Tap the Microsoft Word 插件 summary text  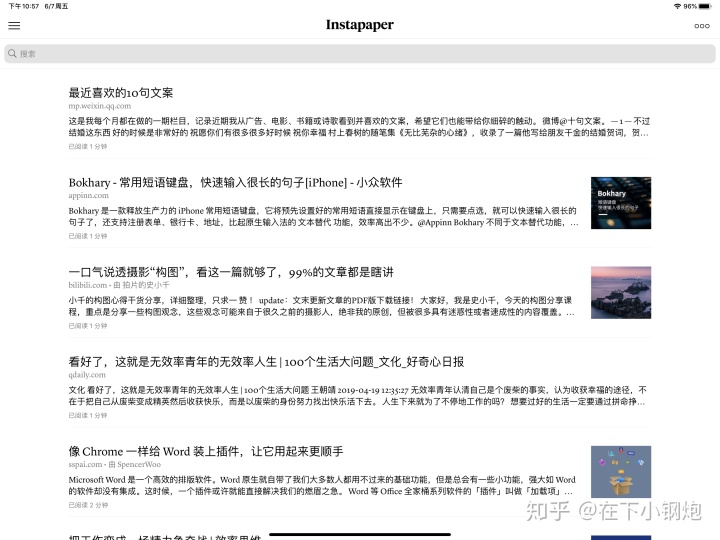(322, 485)
